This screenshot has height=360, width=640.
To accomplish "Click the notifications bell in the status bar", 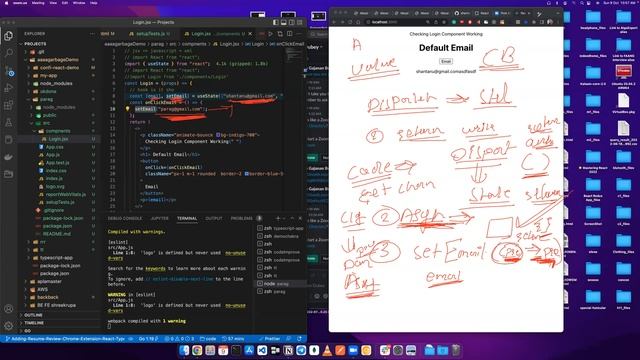I will (300, 339).
